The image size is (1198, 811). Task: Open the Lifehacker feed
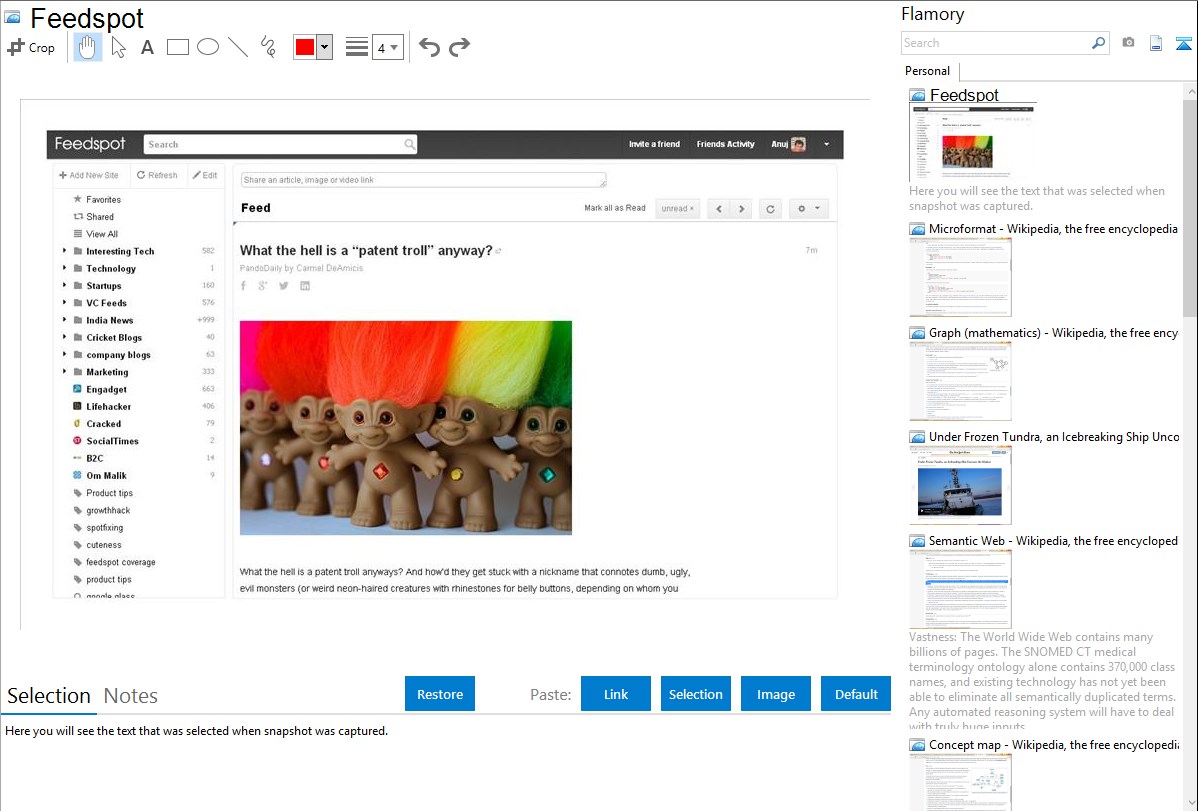(108, 407)
